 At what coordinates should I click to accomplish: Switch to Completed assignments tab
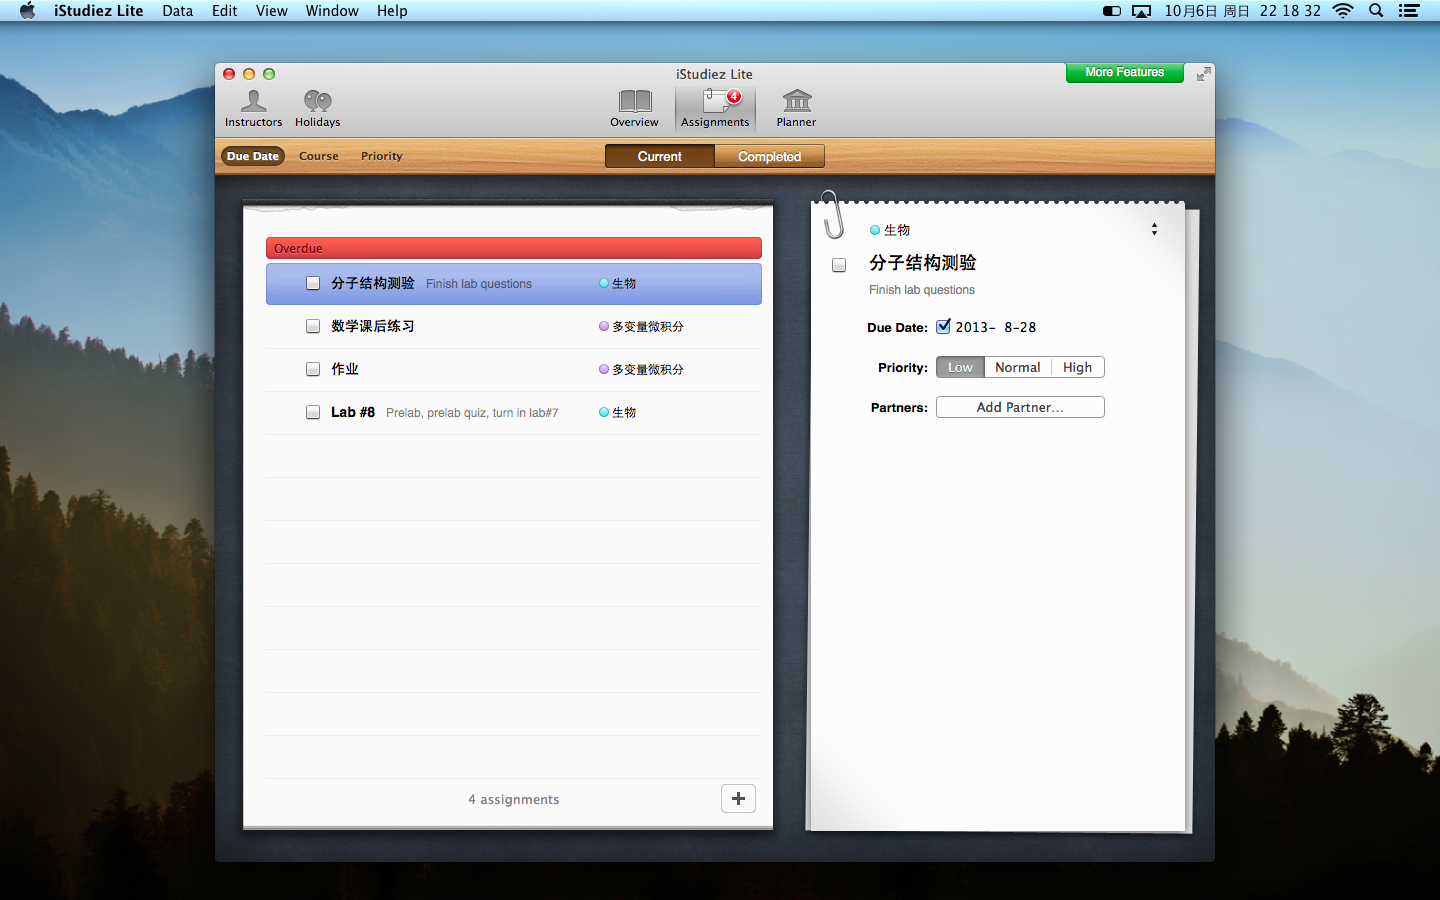(x=769, y=156)
